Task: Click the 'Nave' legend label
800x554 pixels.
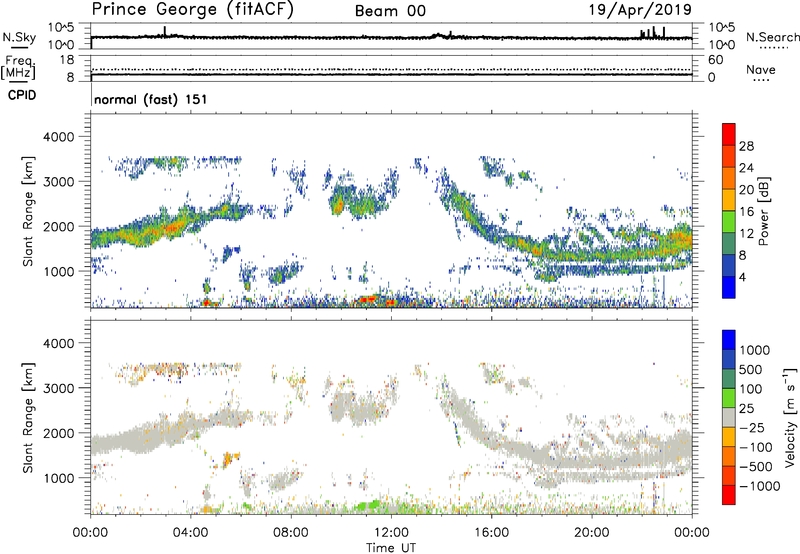Action: (x=761, y=70)
